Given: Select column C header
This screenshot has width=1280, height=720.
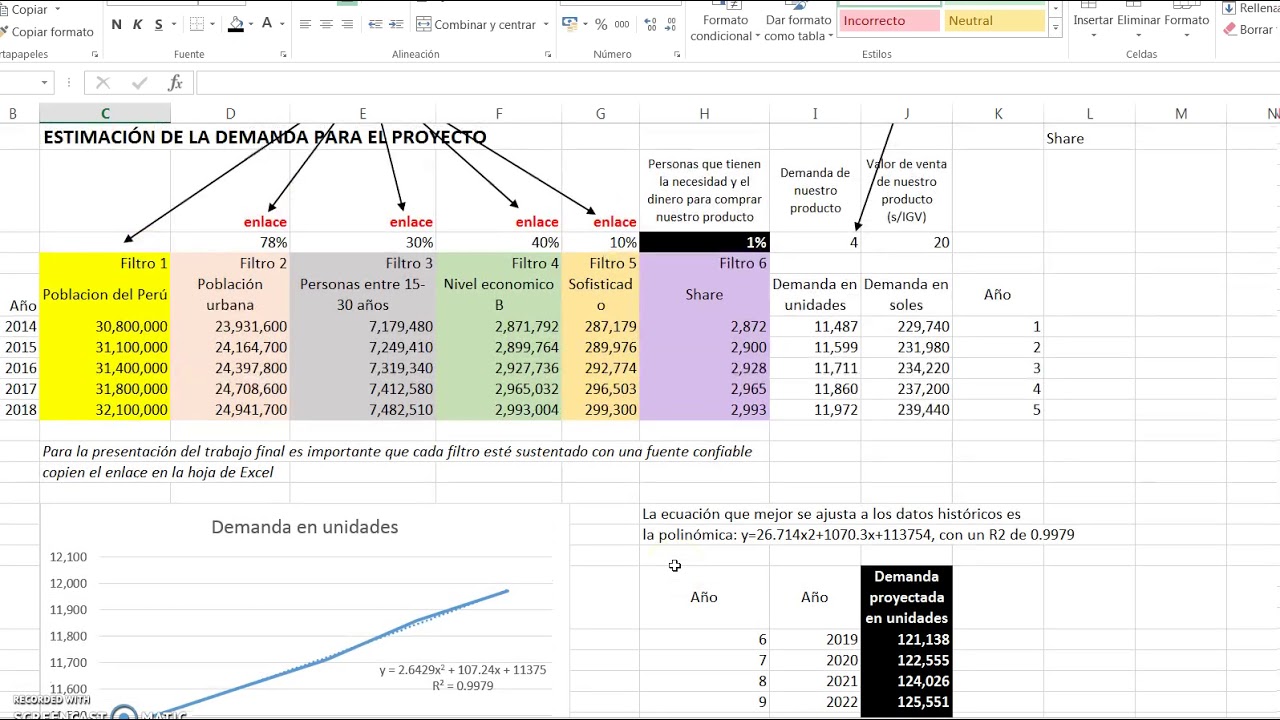Looking at the screenshot, I should pyautogui.click(x=105, y=114).
